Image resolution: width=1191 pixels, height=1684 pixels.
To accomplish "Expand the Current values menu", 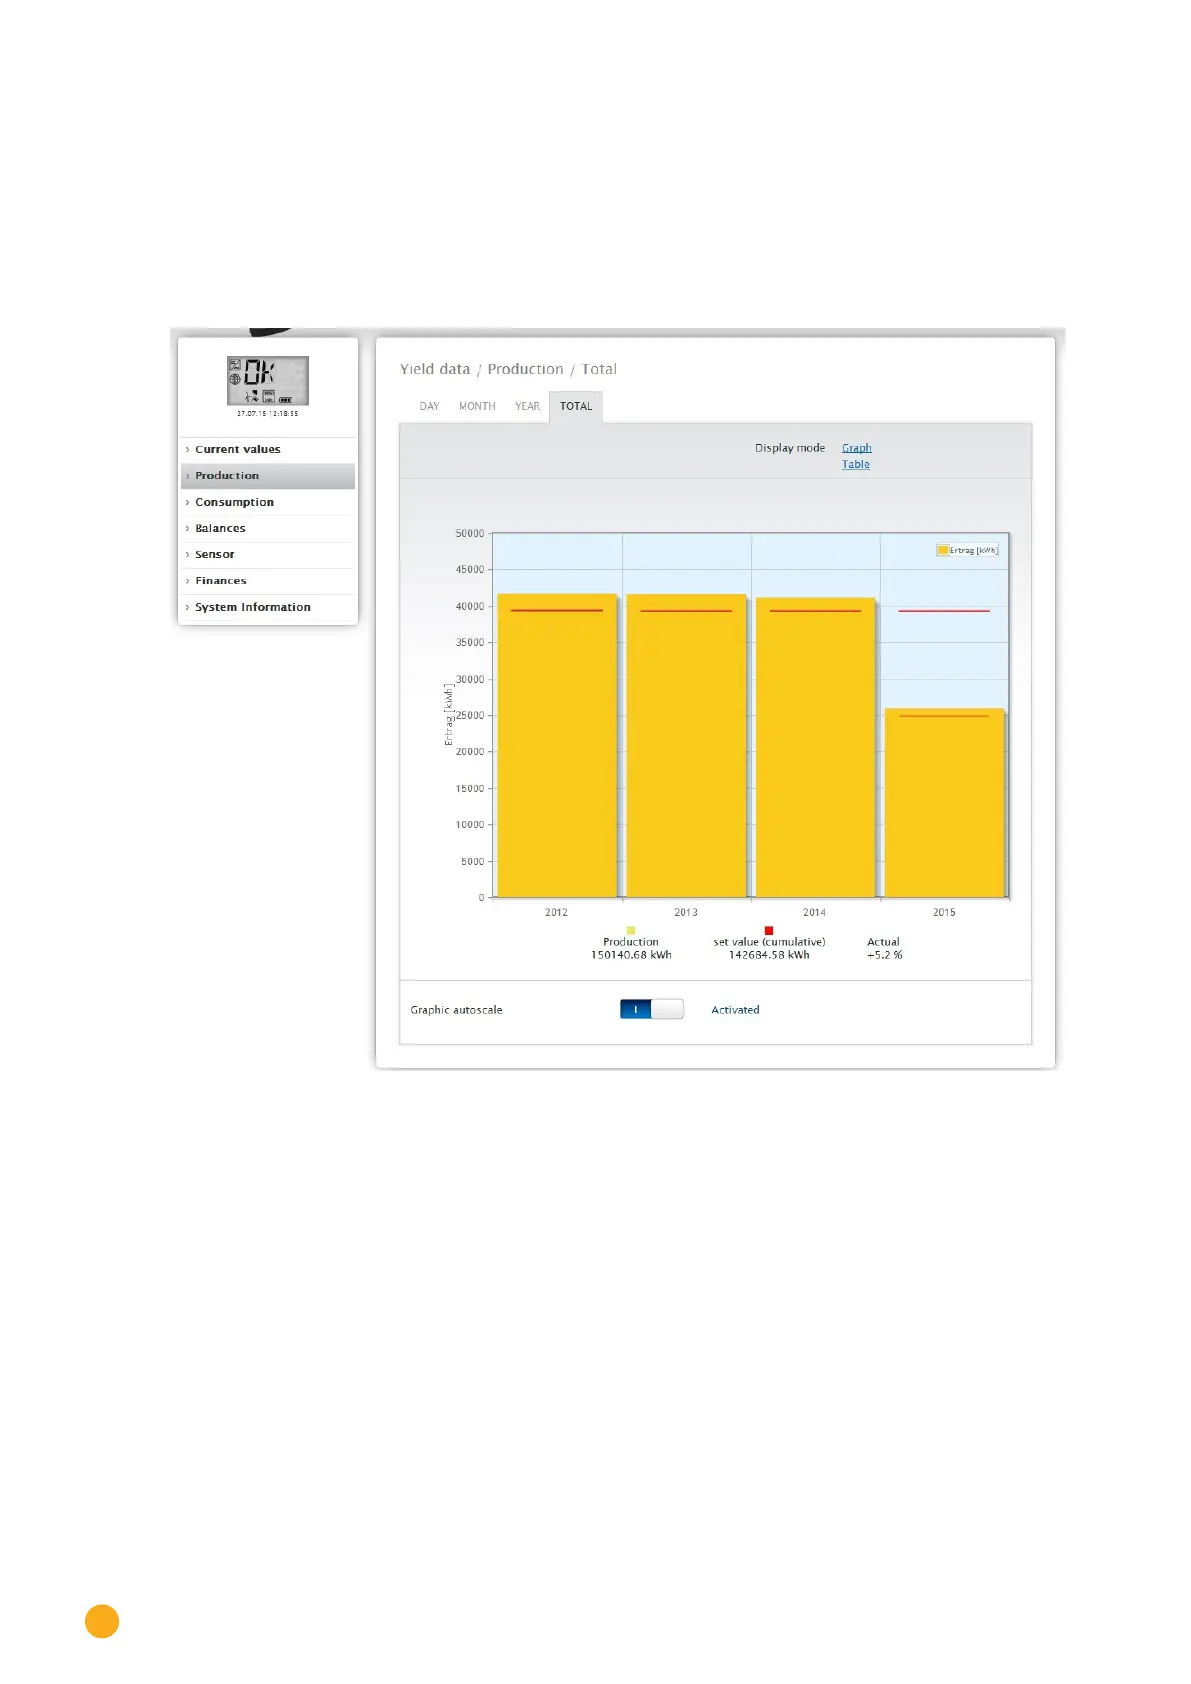I will [x=238, y=450].
